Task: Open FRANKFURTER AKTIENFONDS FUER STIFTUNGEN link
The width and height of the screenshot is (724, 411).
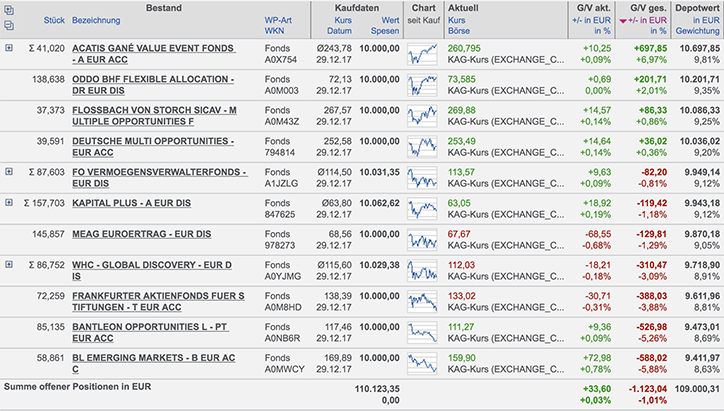Action: click(158, 301)
